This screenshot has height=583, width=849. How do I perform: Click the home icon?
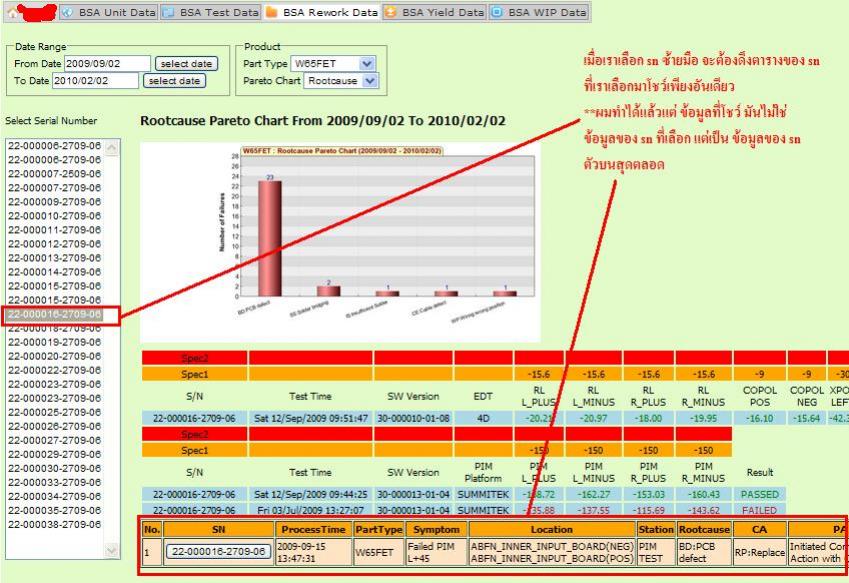click(12, 12)
